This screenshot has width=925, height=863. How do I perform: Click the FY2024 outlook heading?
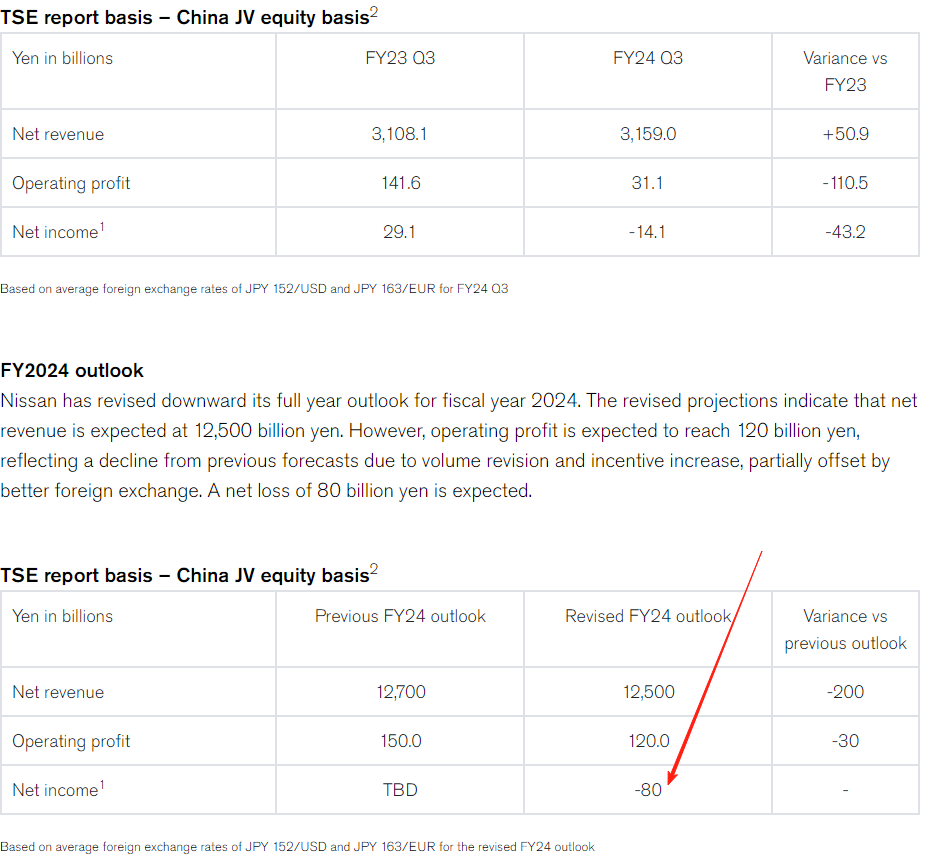pos(72,371)
